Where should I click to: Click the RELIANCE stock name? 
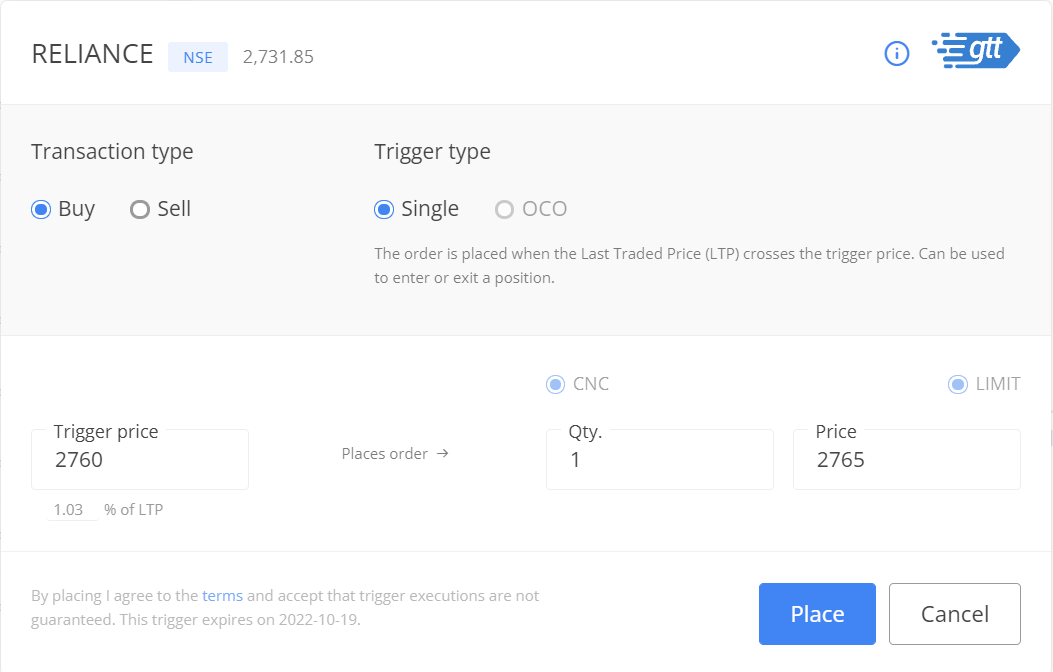tap(92, 54)
